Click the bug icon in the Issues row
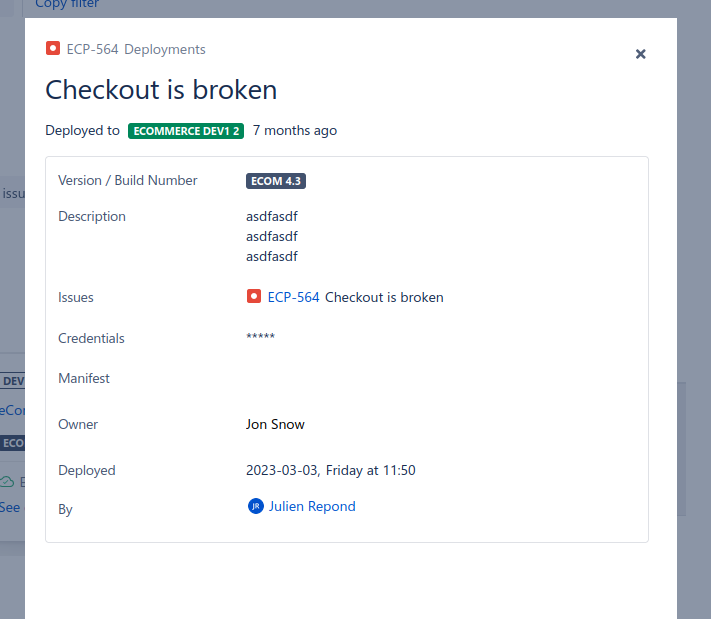The width and height of the screenshot is (711, 619). coord(254,297)
